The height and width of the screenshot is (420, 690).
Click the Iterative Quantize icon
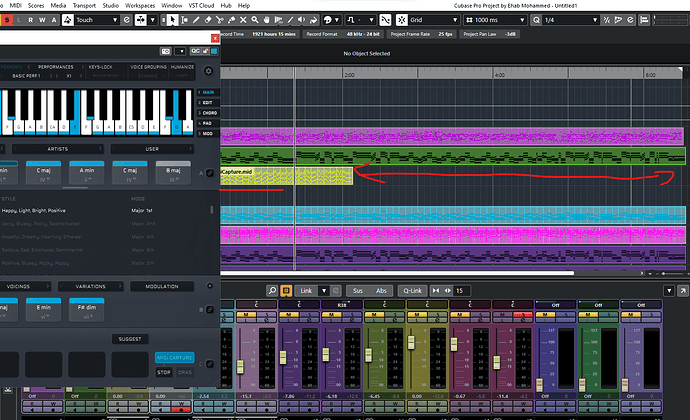tap(607, 20)
